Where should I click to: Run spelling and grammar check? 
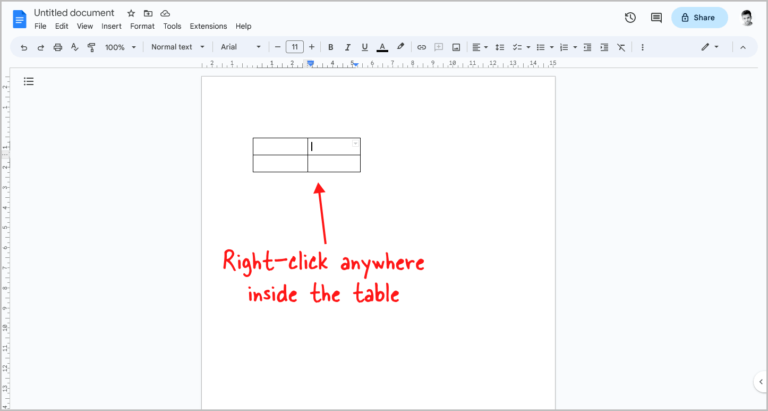tap(74, 47)
